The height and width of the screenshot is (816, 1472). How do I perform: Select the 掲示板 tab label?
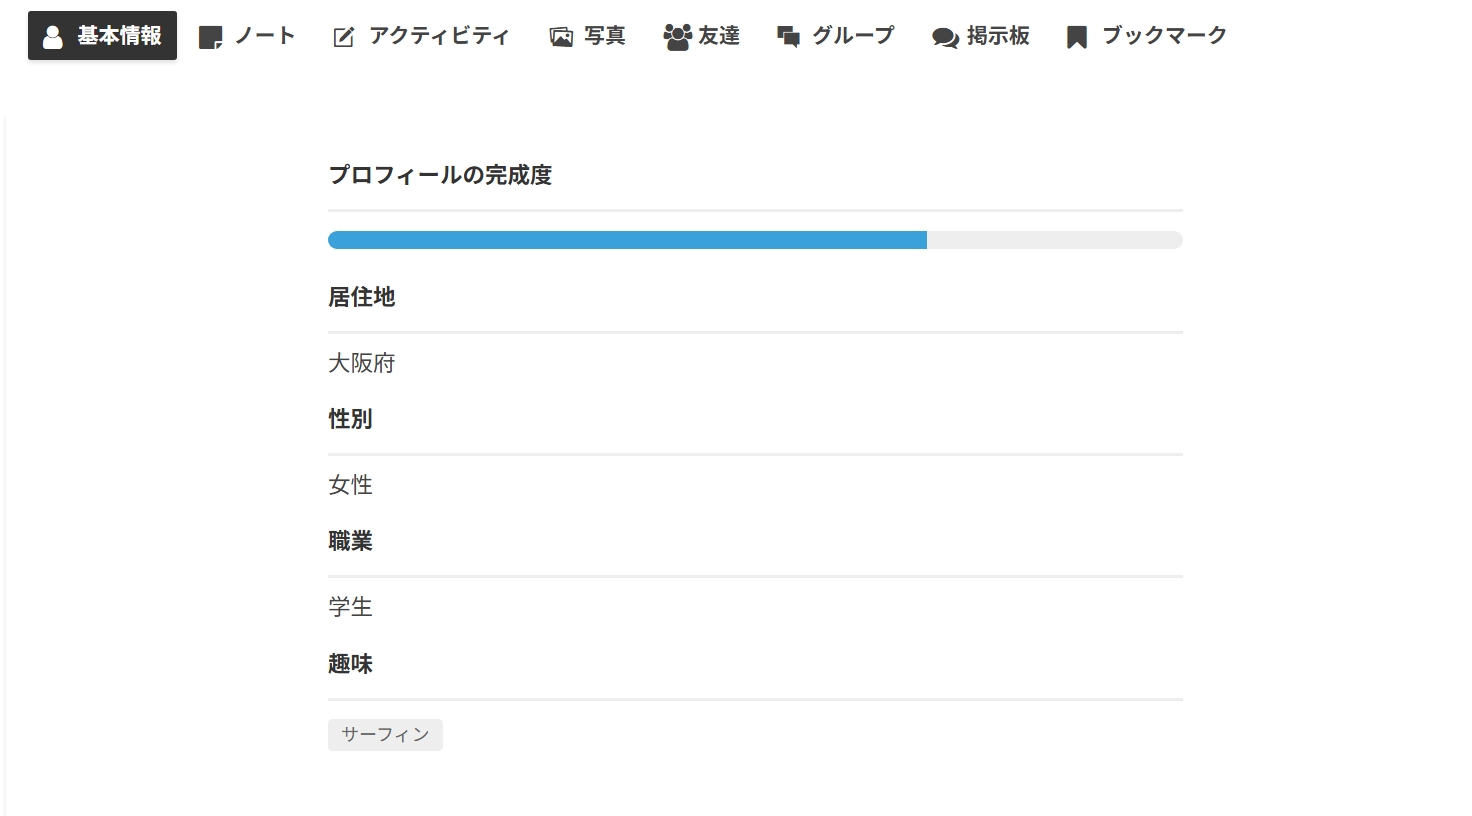[998, 36]
